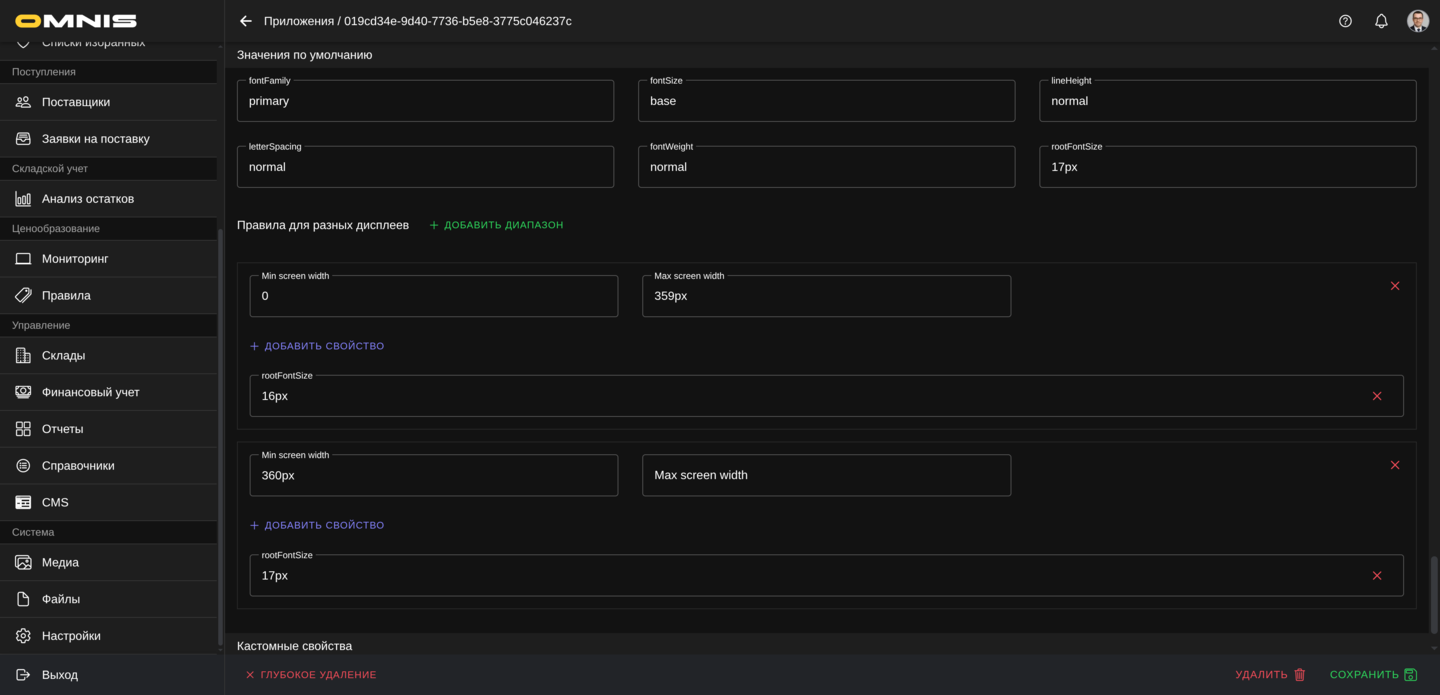
Task: Click the notifications bell
Action: tap(1381, 20)
